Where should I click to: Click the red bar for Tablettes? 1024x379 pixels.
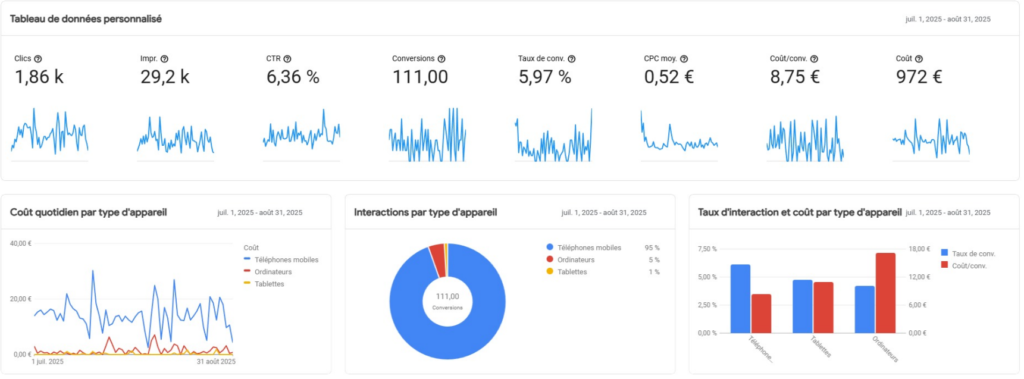[824, 308]
